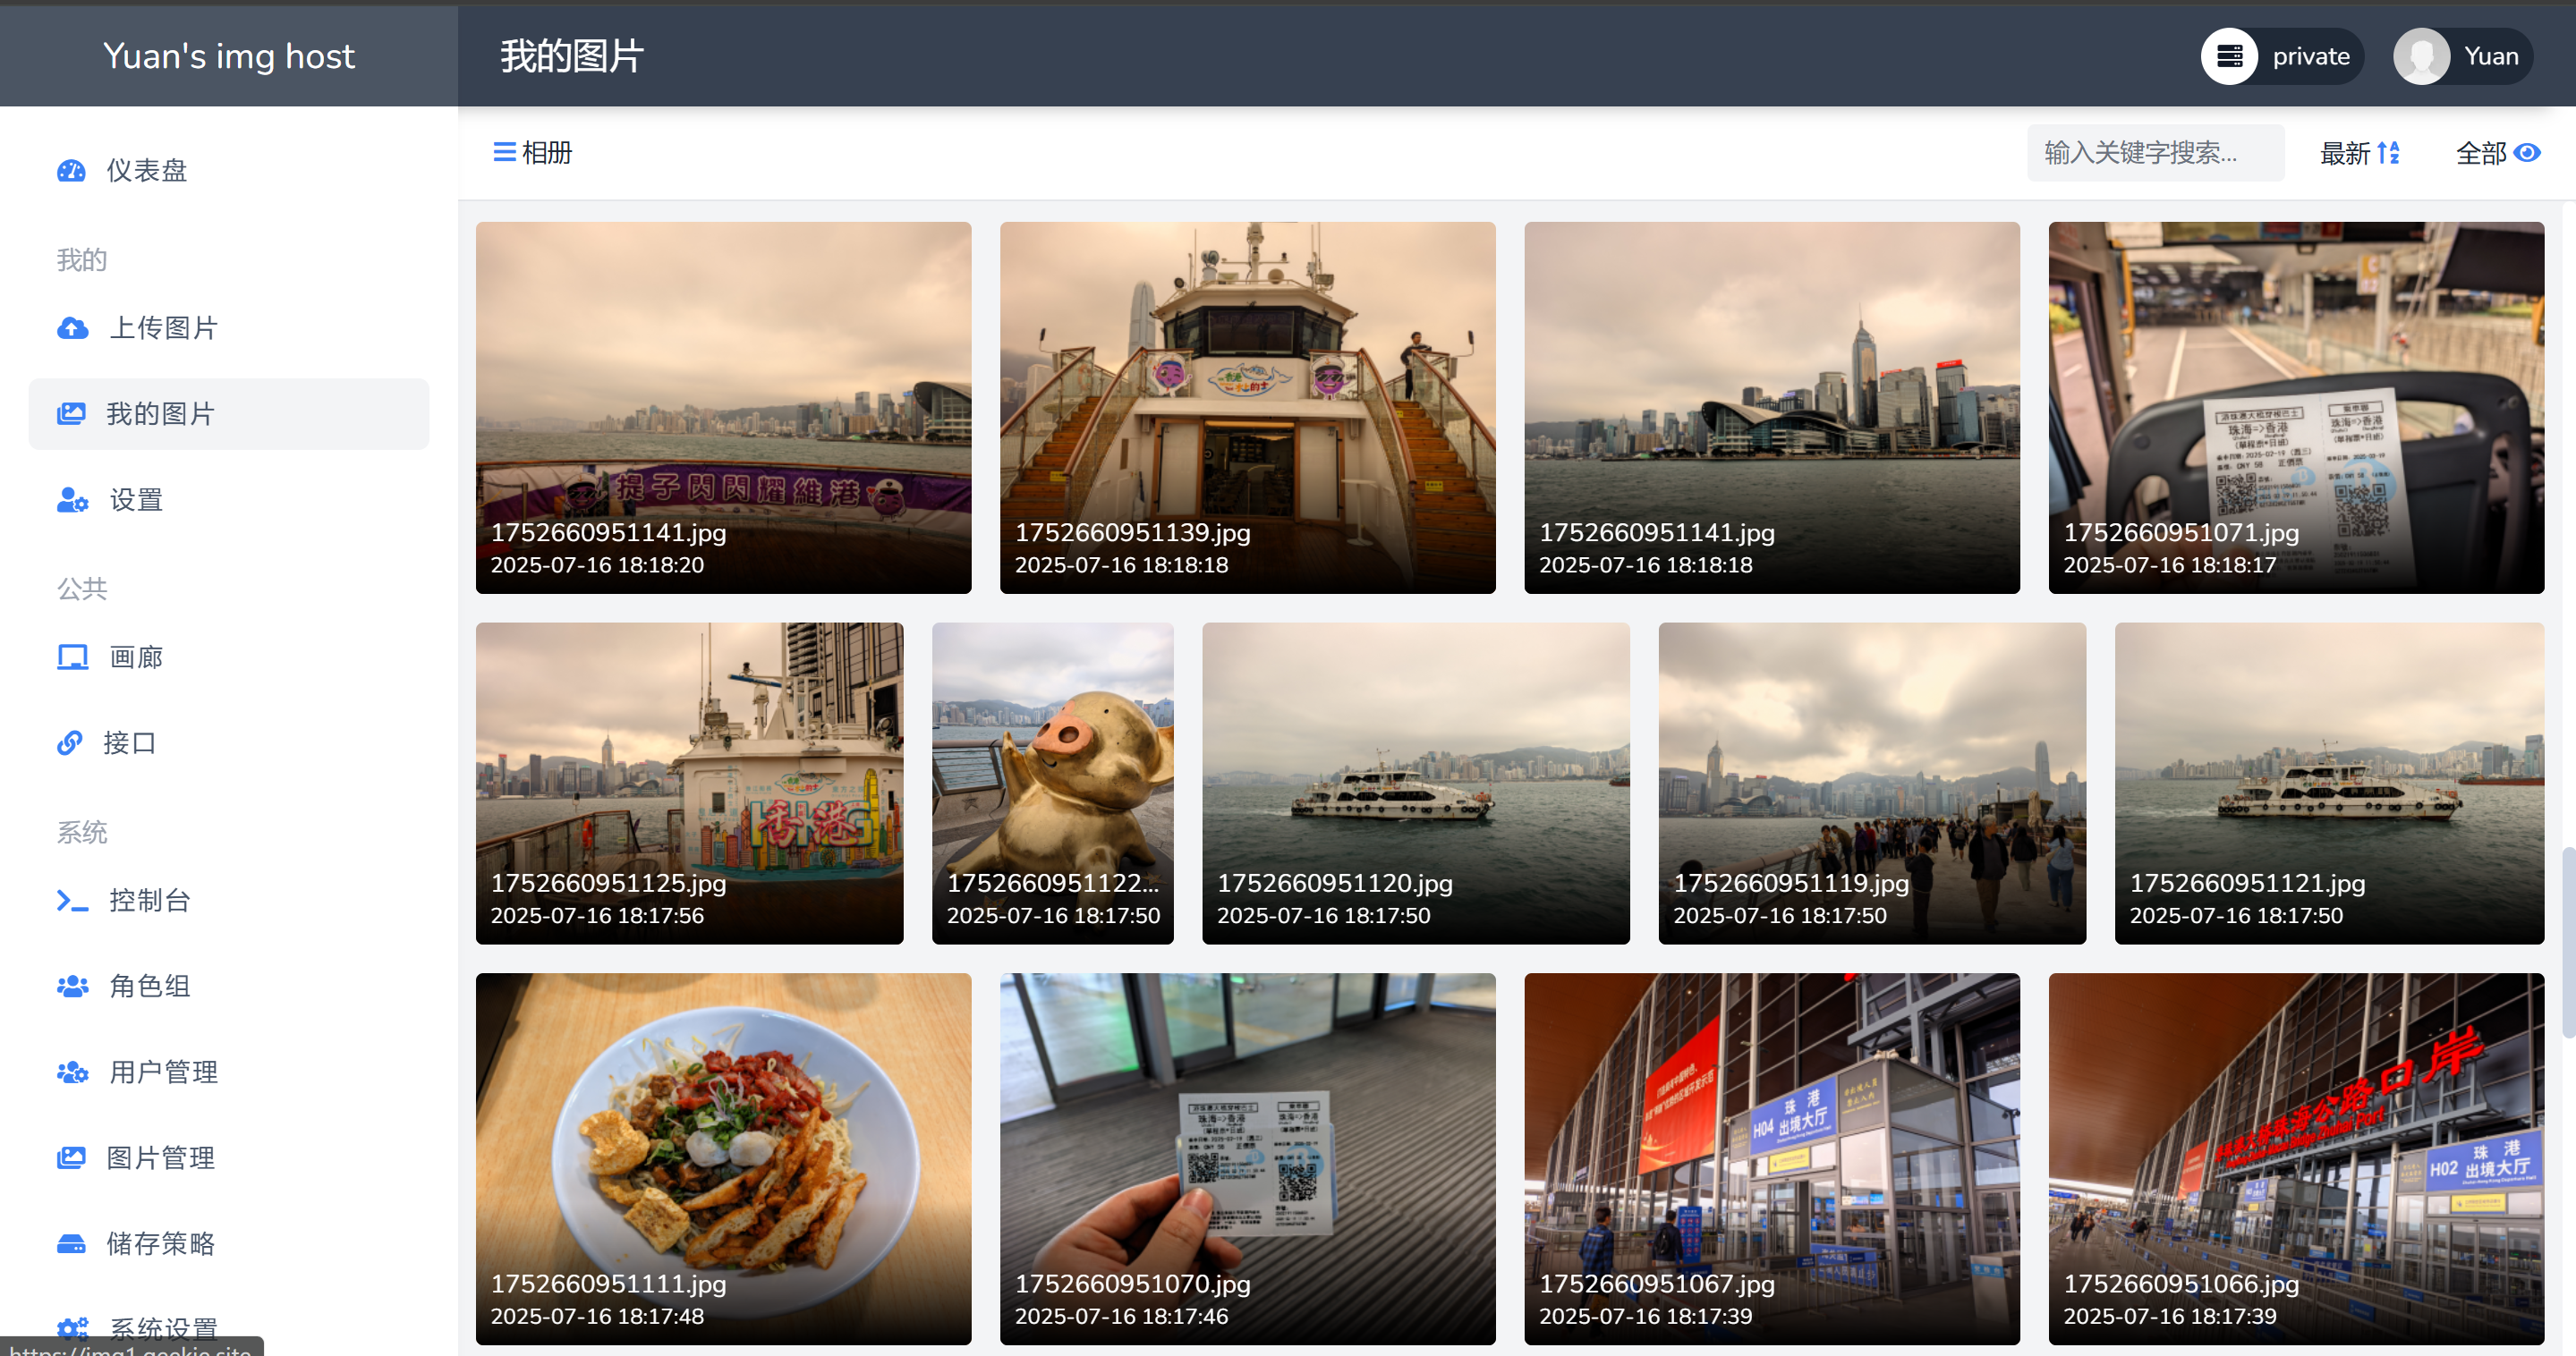Open the 控制台 terminal icon
Image resolution: width=2576 pixels, height=1356 pixels.
(x=72, y=900)
